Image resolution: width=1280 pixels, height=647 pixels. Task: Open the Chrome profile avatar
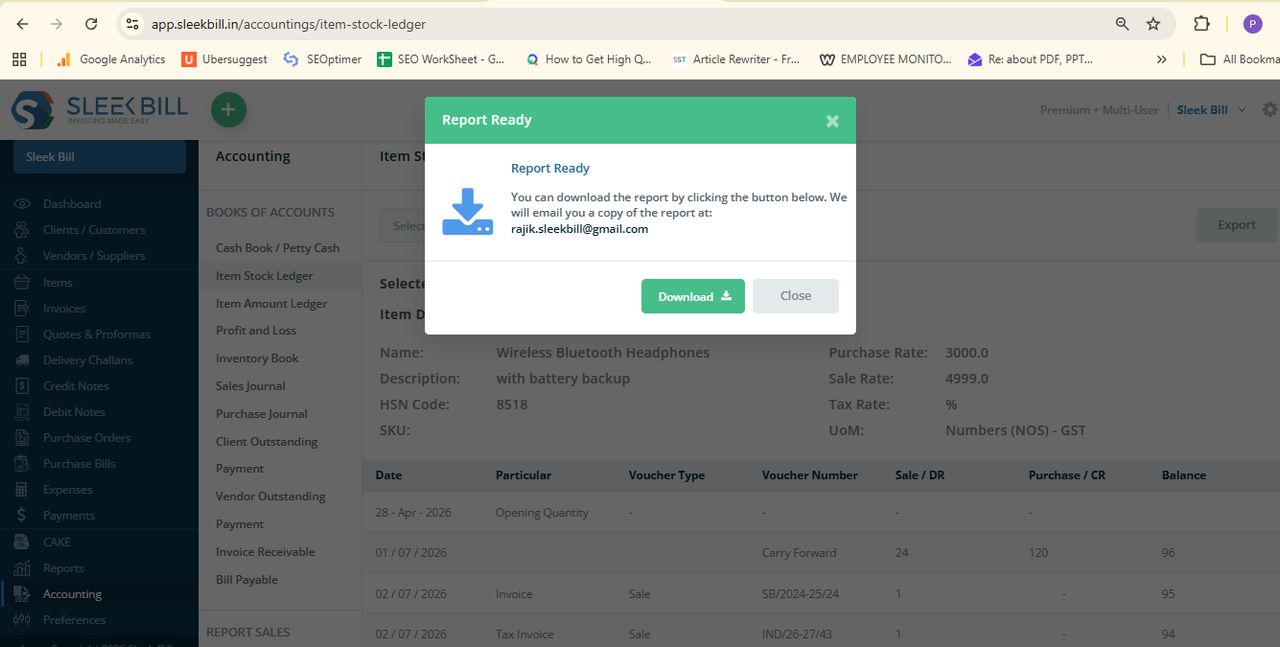(x=1252, y=23)
